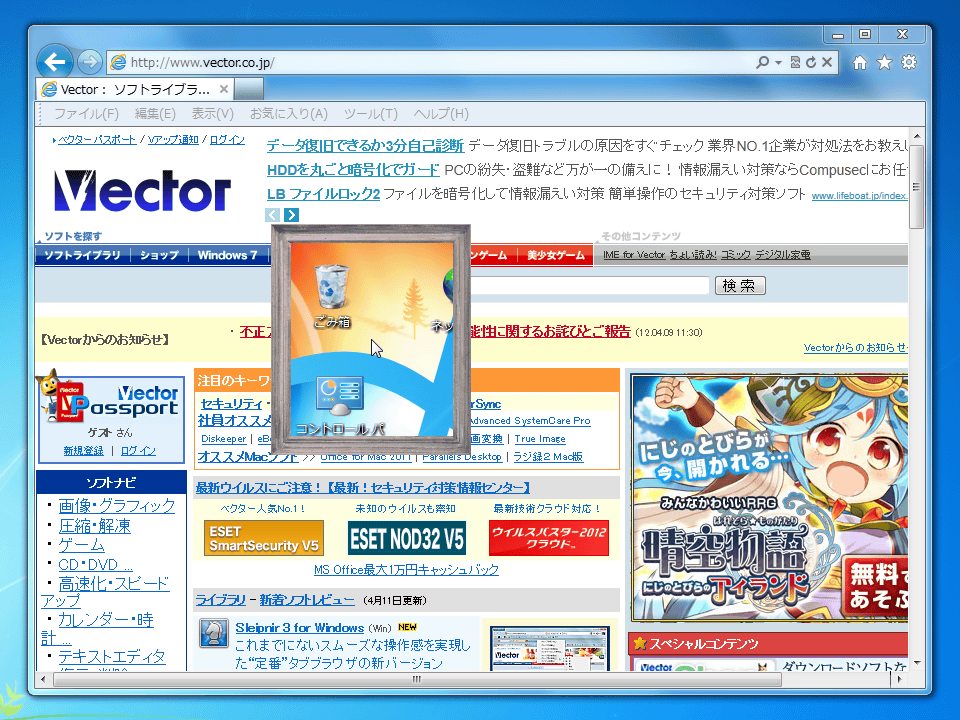Show next ad with right arrow
Screen dimensions: 960x720
[x=291, y=215]
